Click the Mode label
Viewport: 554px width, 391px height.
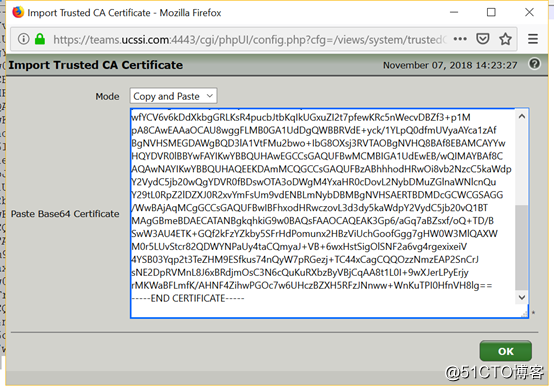pyautogui.click(x=107, y=96)
